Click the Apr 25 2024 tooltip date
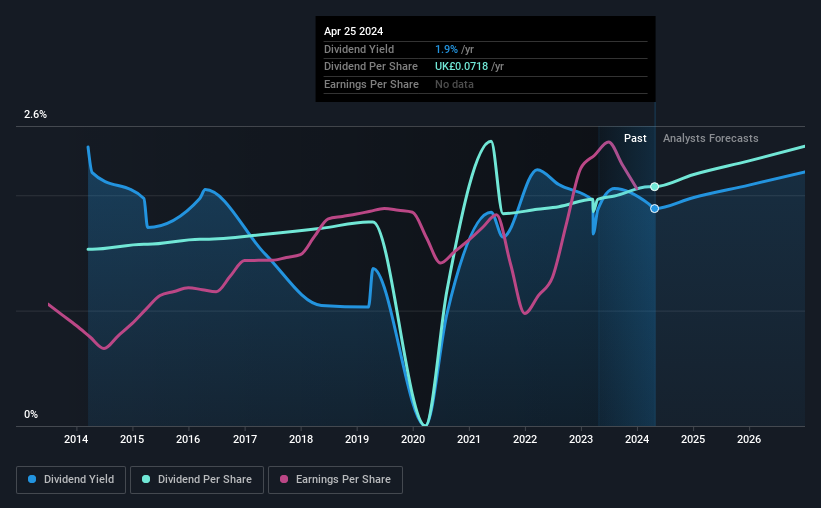Image resolution: width=821 pixels, height=508 pixels. [353, 31]
